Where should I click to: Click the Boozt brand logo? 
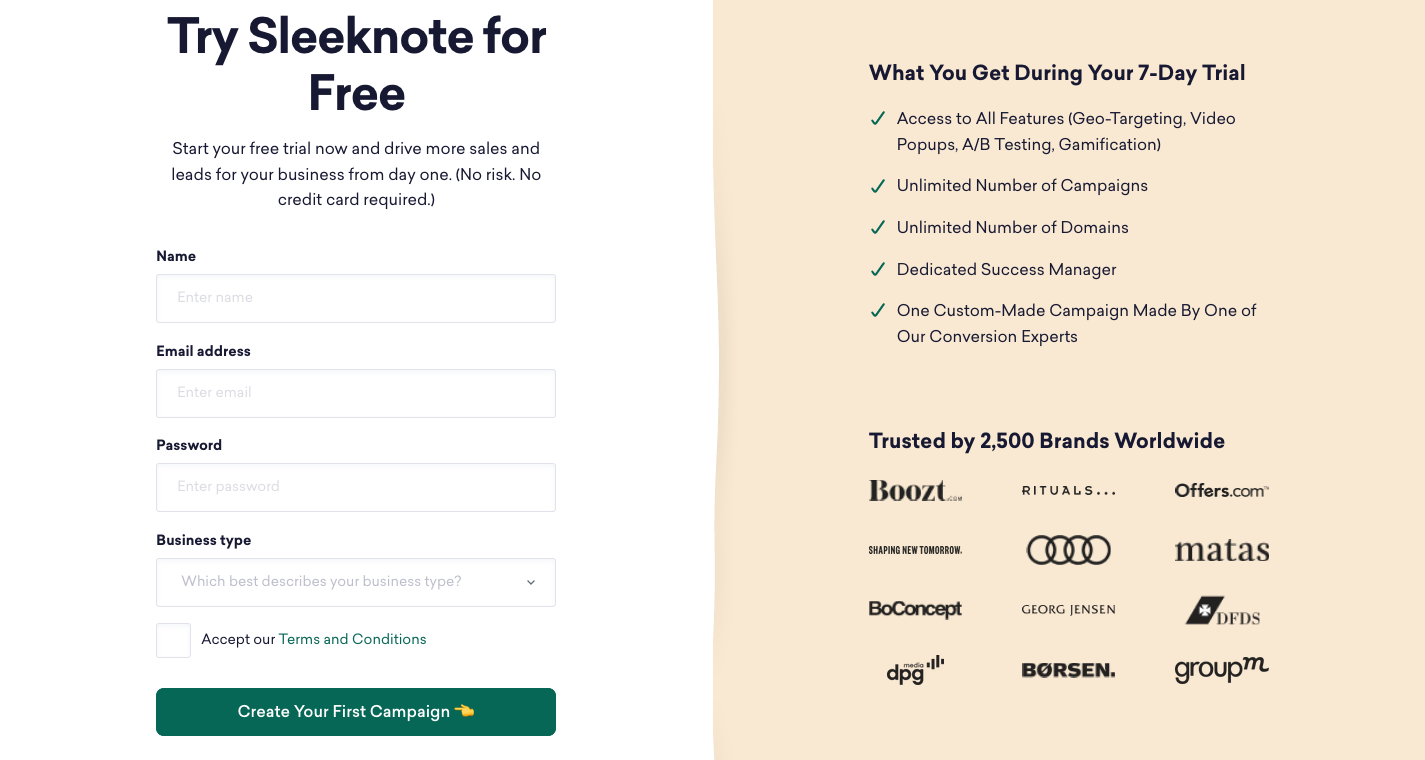[914, 491]
